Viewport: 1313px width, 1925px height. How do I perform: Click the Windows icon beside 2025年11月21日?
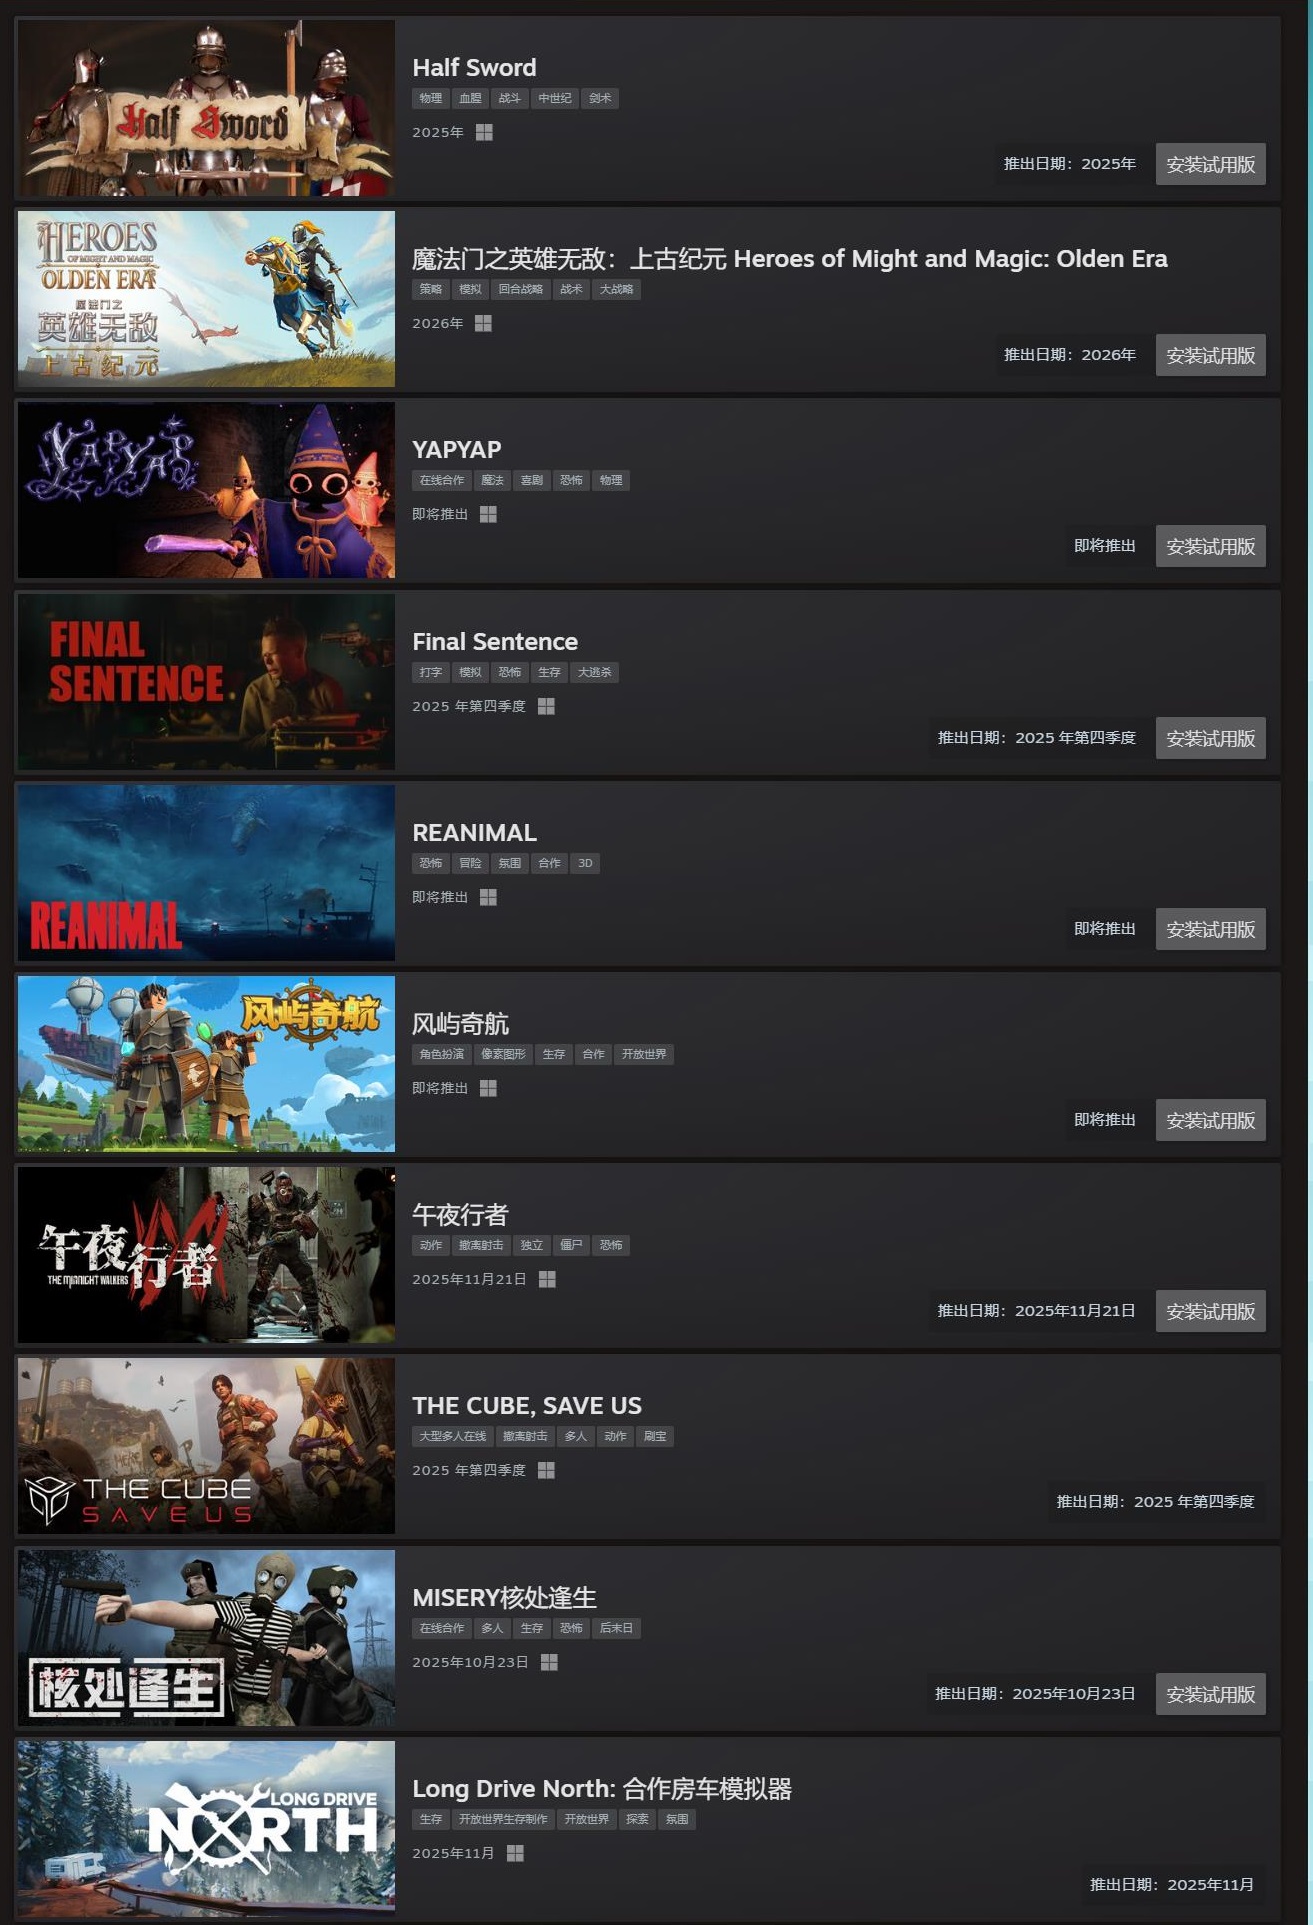click(547, 1279)
